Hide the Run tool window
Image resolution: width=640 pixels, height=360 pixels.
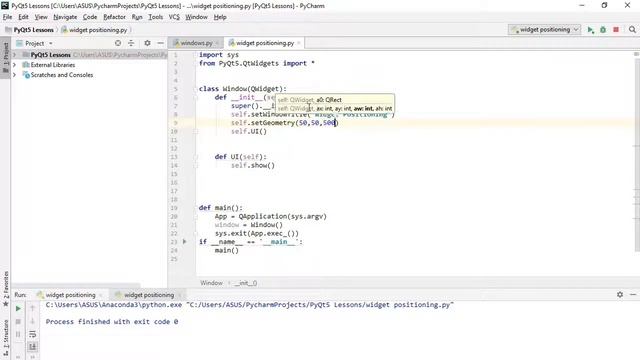[633, 294]
